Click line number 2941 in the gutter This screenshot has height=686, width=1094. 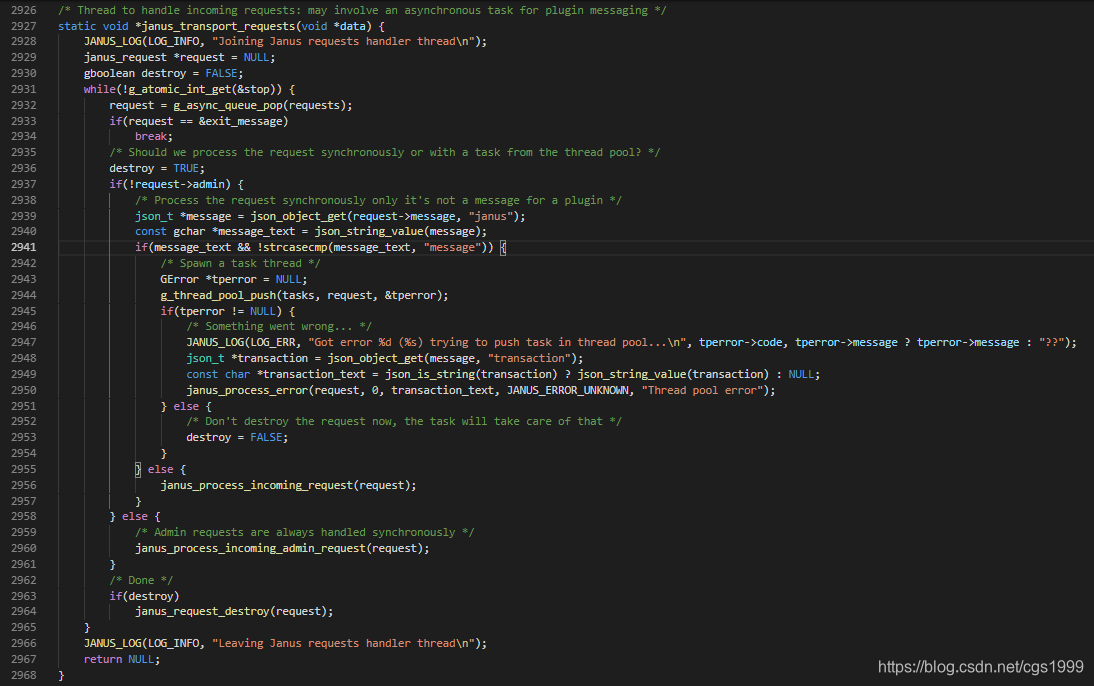24,247
